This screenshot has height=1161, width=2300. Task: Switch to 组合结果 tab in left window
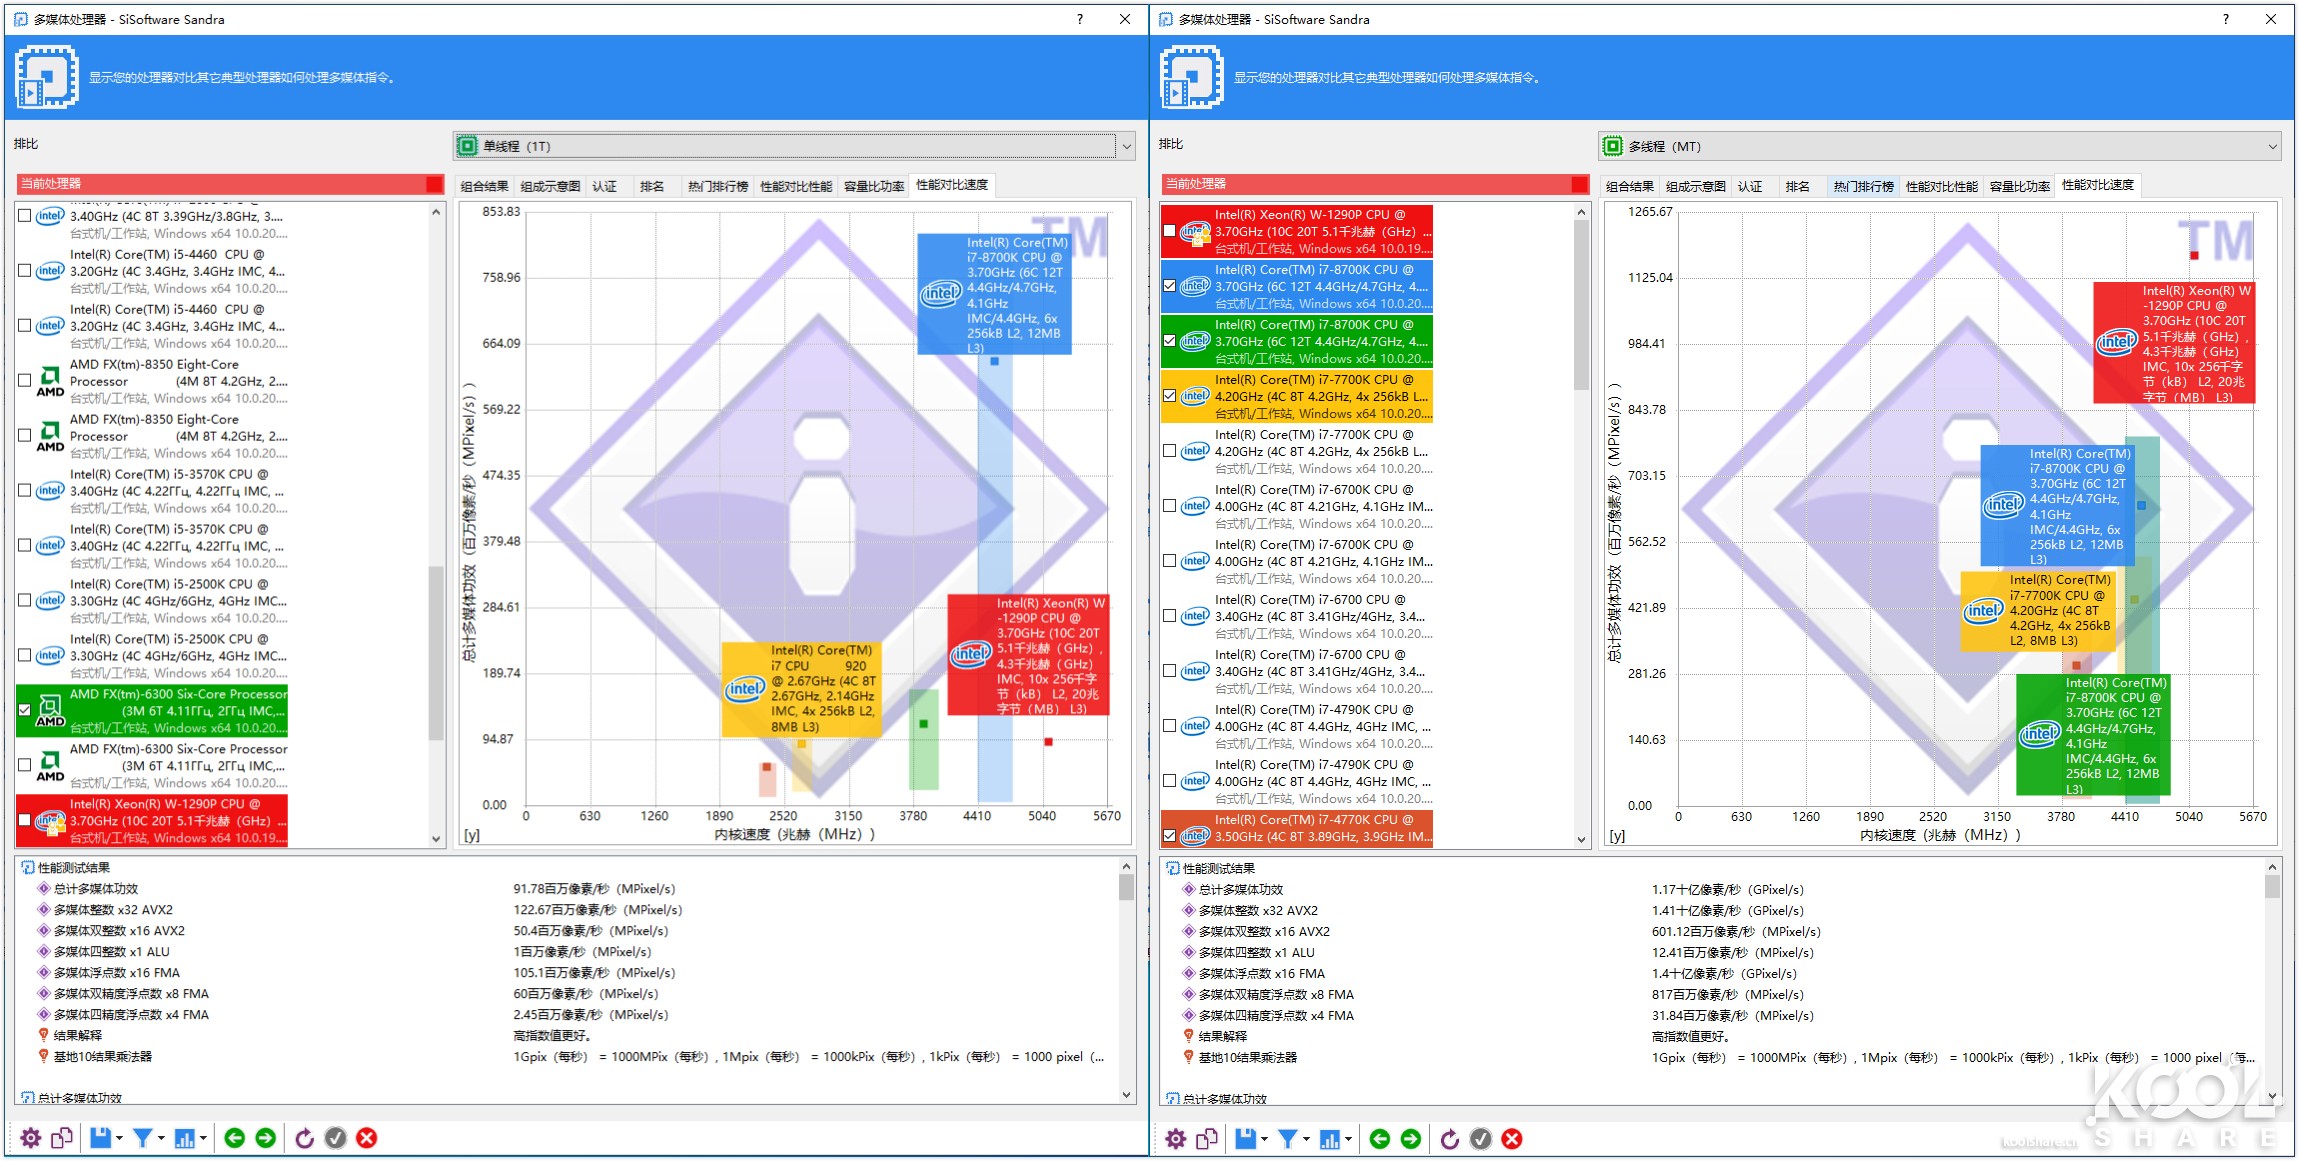(485, 186)
